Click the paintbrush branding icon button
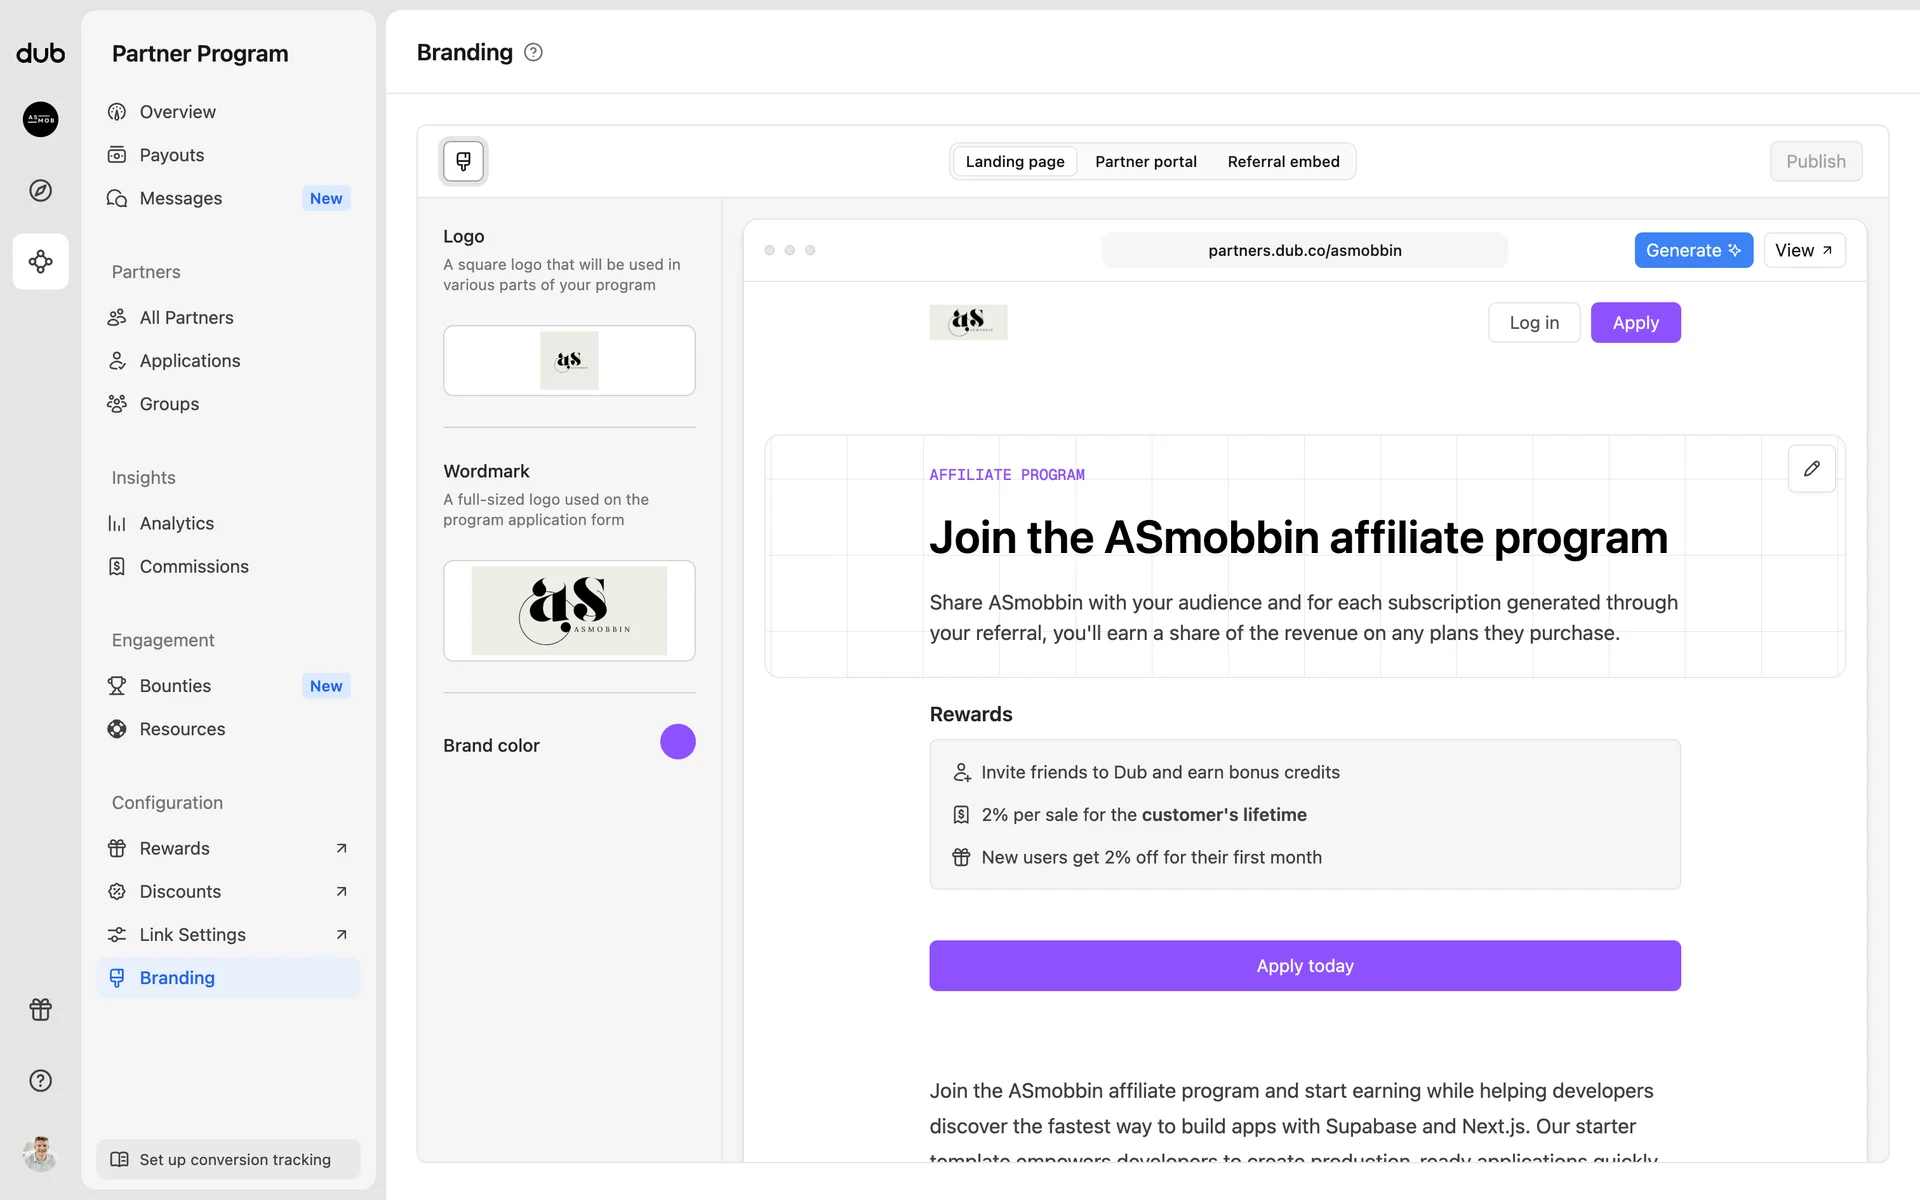The image size is (1920, 1200). (x=463, y=161)
